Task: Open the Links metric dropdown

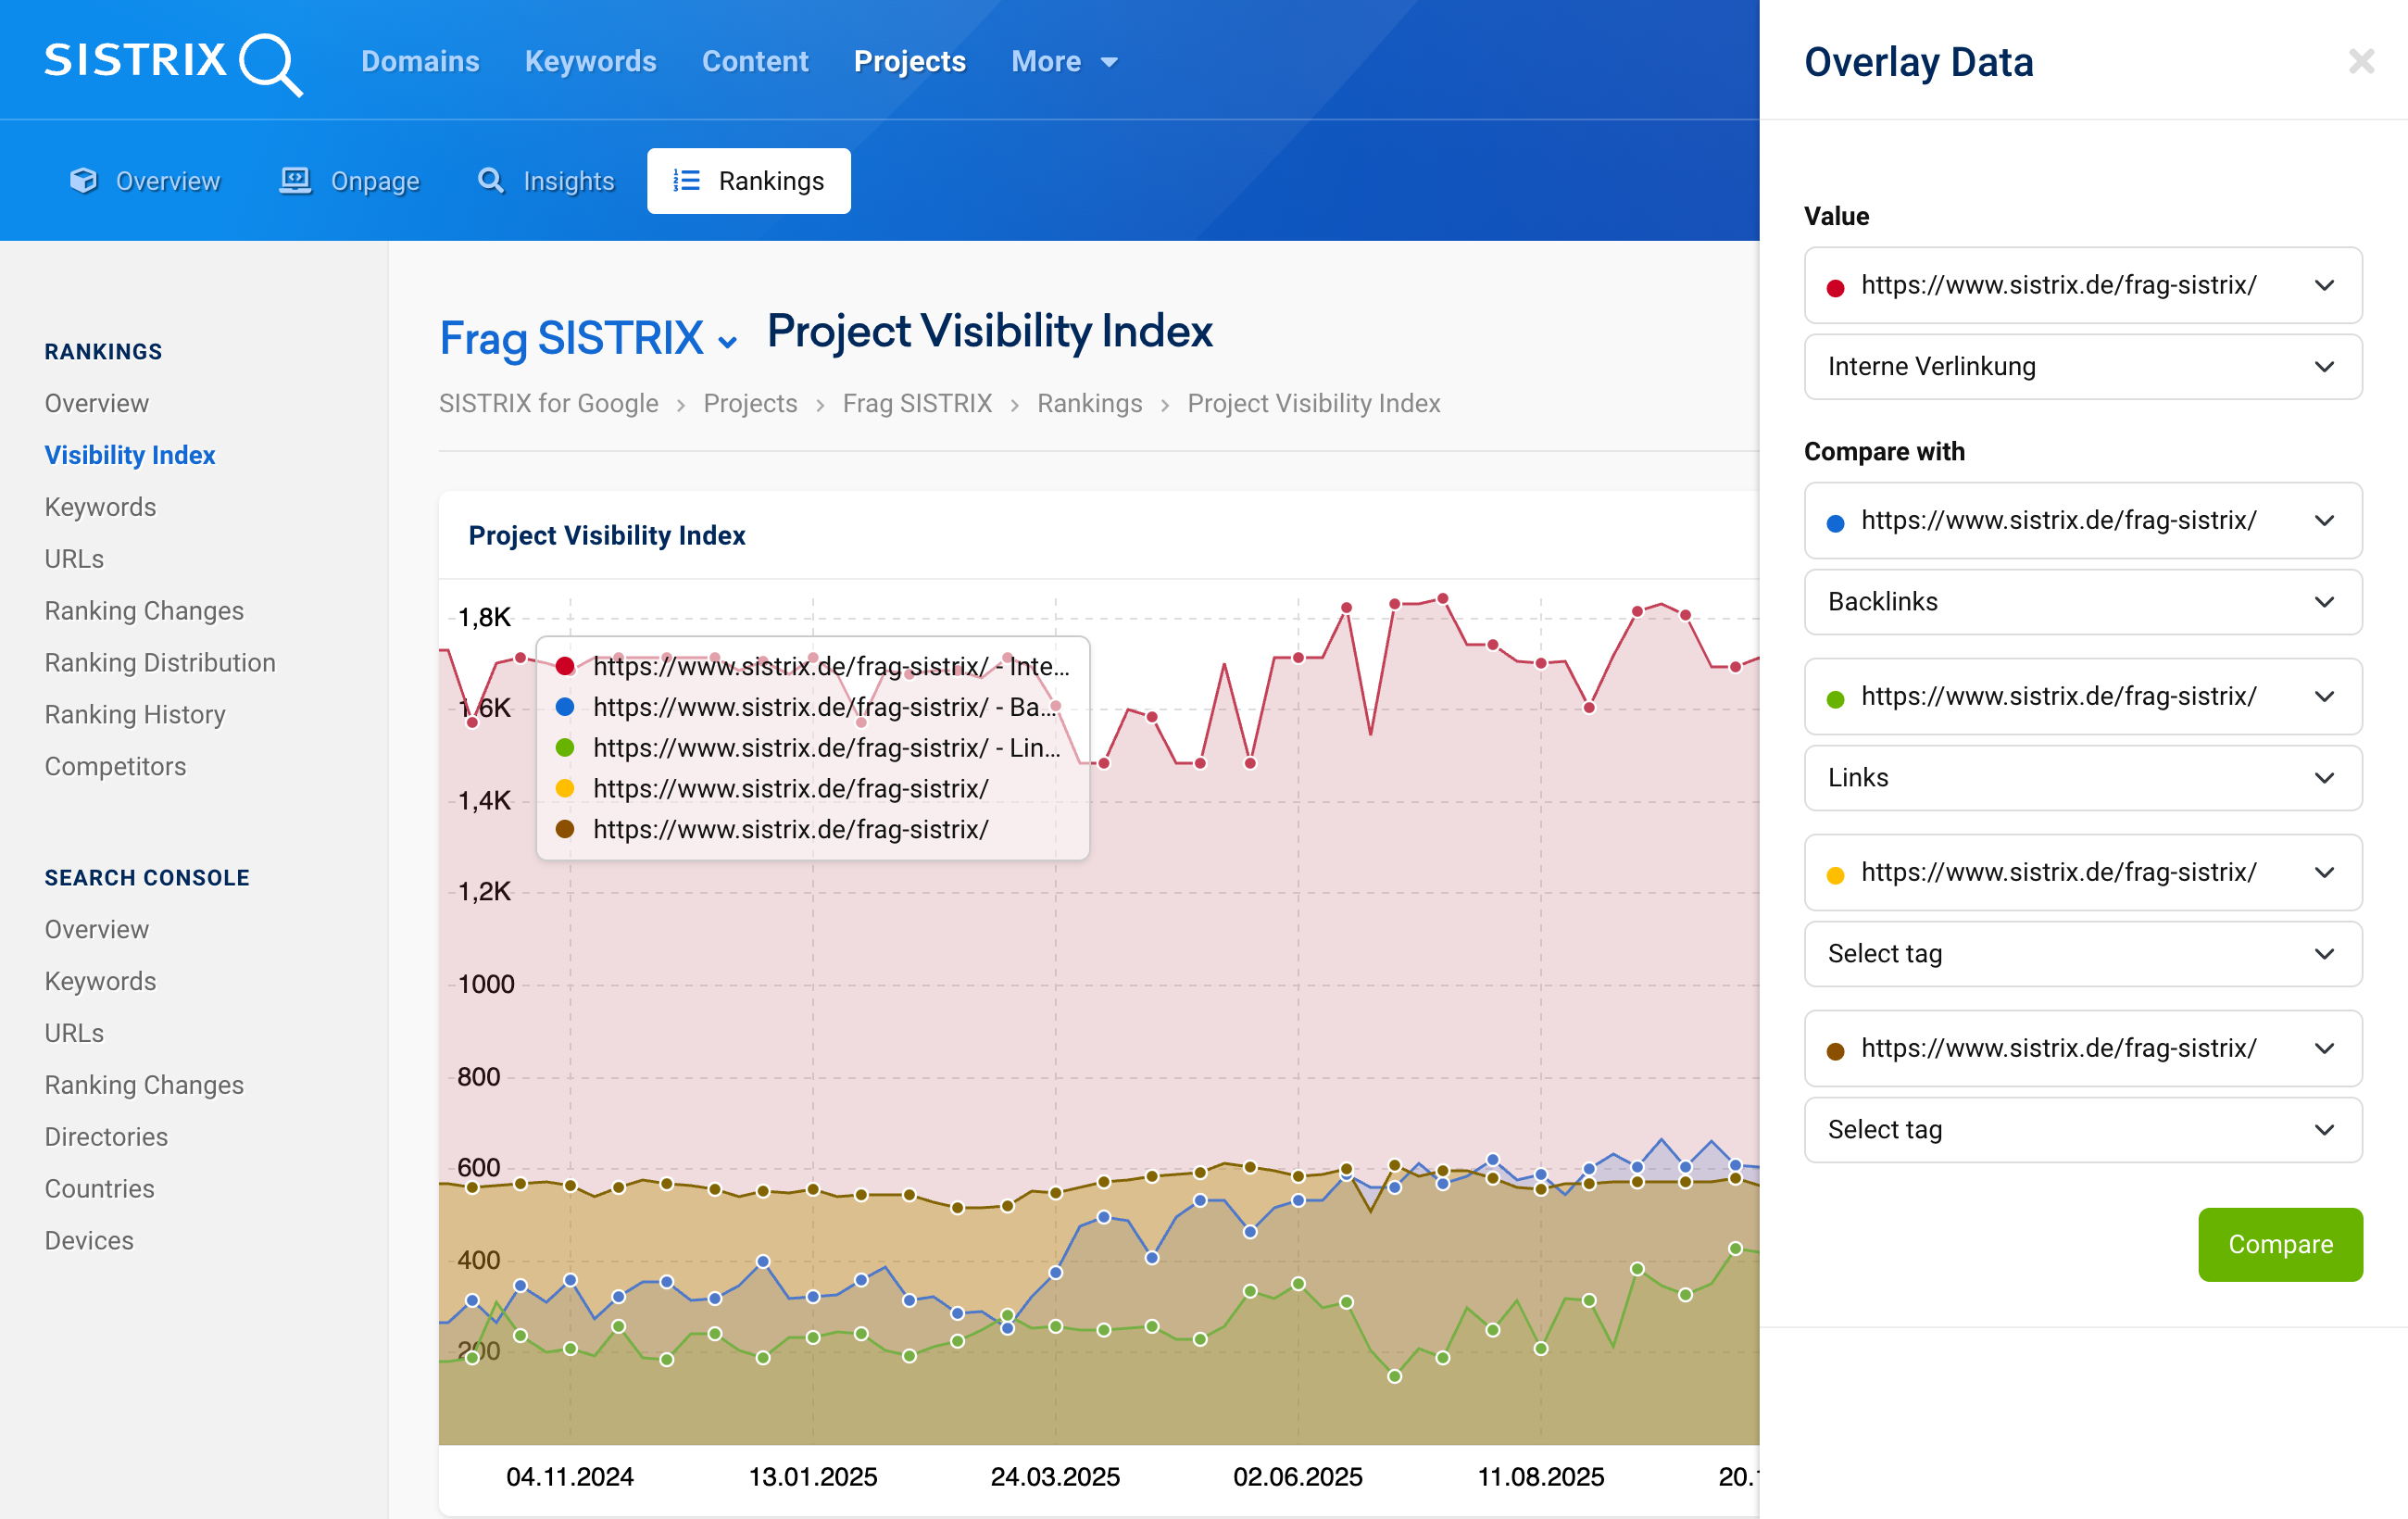Action: point(2082,778)
